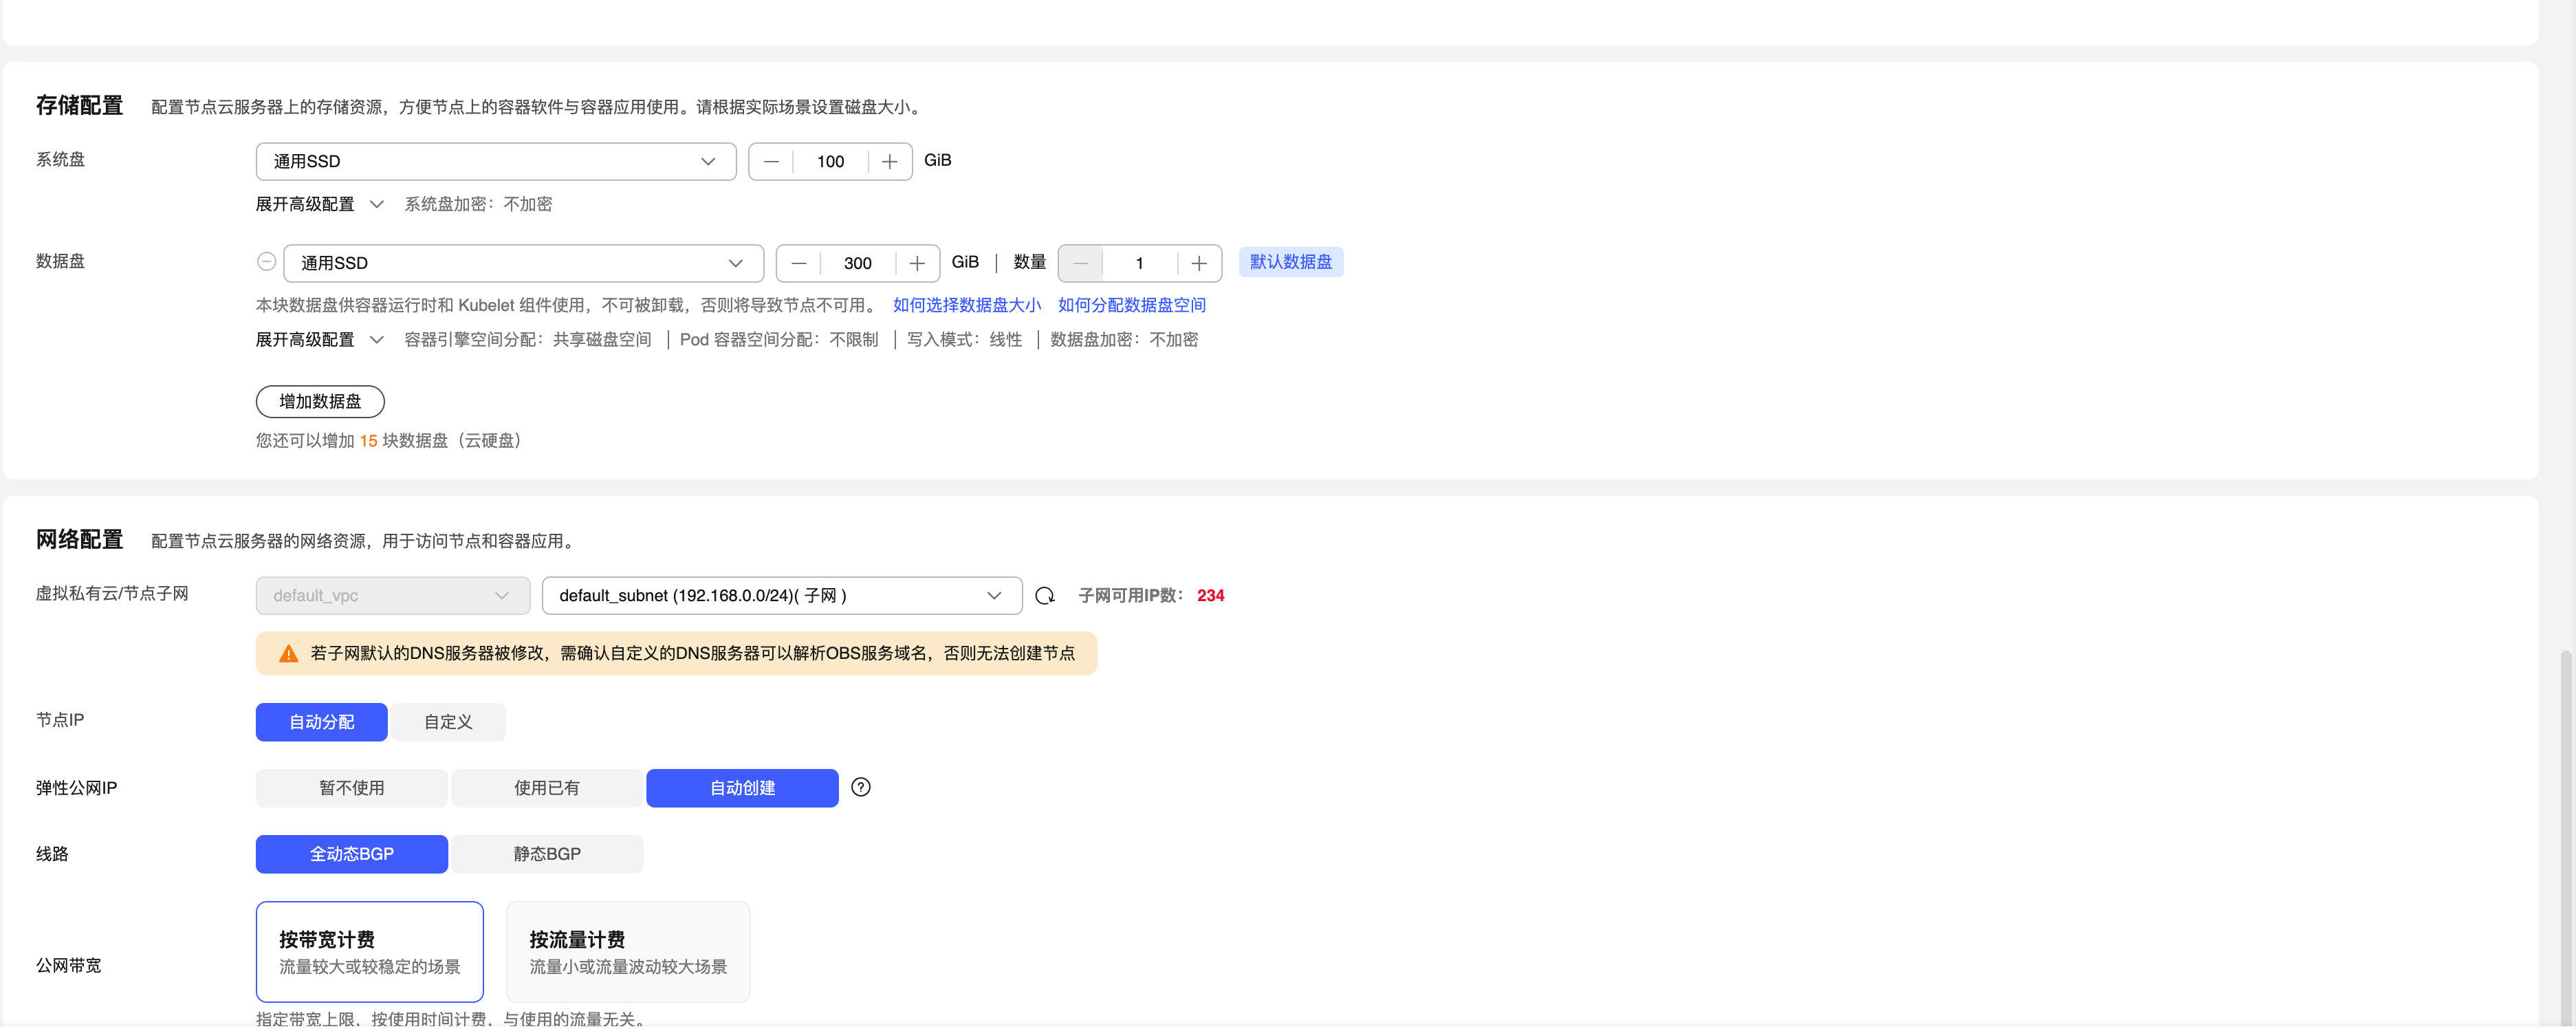Remove data disk using the minus-circle icon

pyautogui.click(x=266, y=261)
